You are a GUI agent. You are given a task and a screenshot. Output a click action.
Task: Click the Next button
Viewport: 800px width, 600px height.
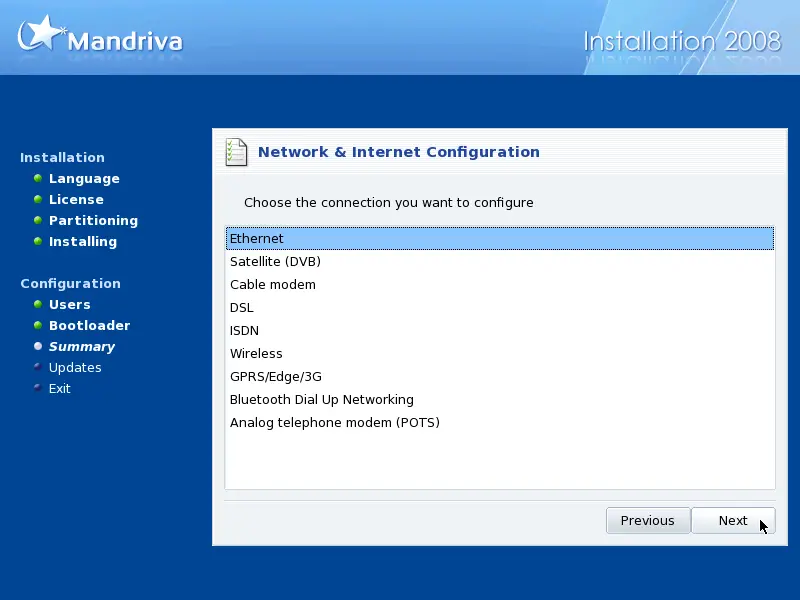(733, 520)
